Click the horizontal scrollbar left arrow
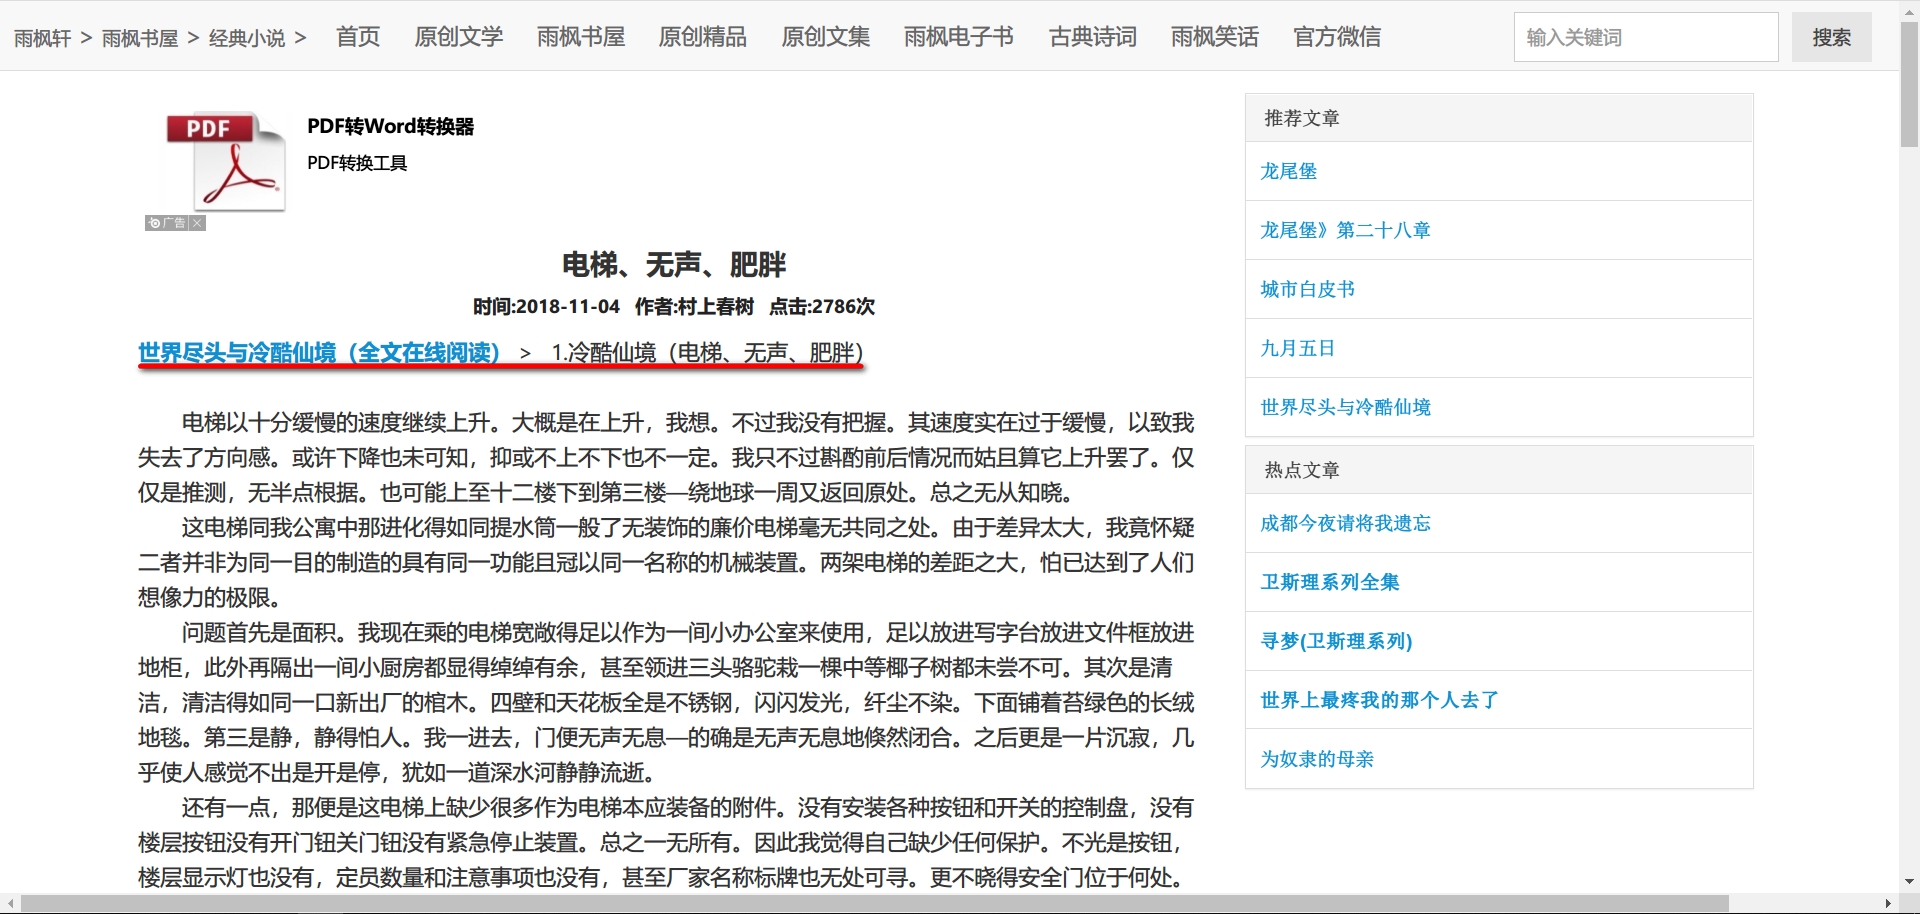 [x=10, y=904]
